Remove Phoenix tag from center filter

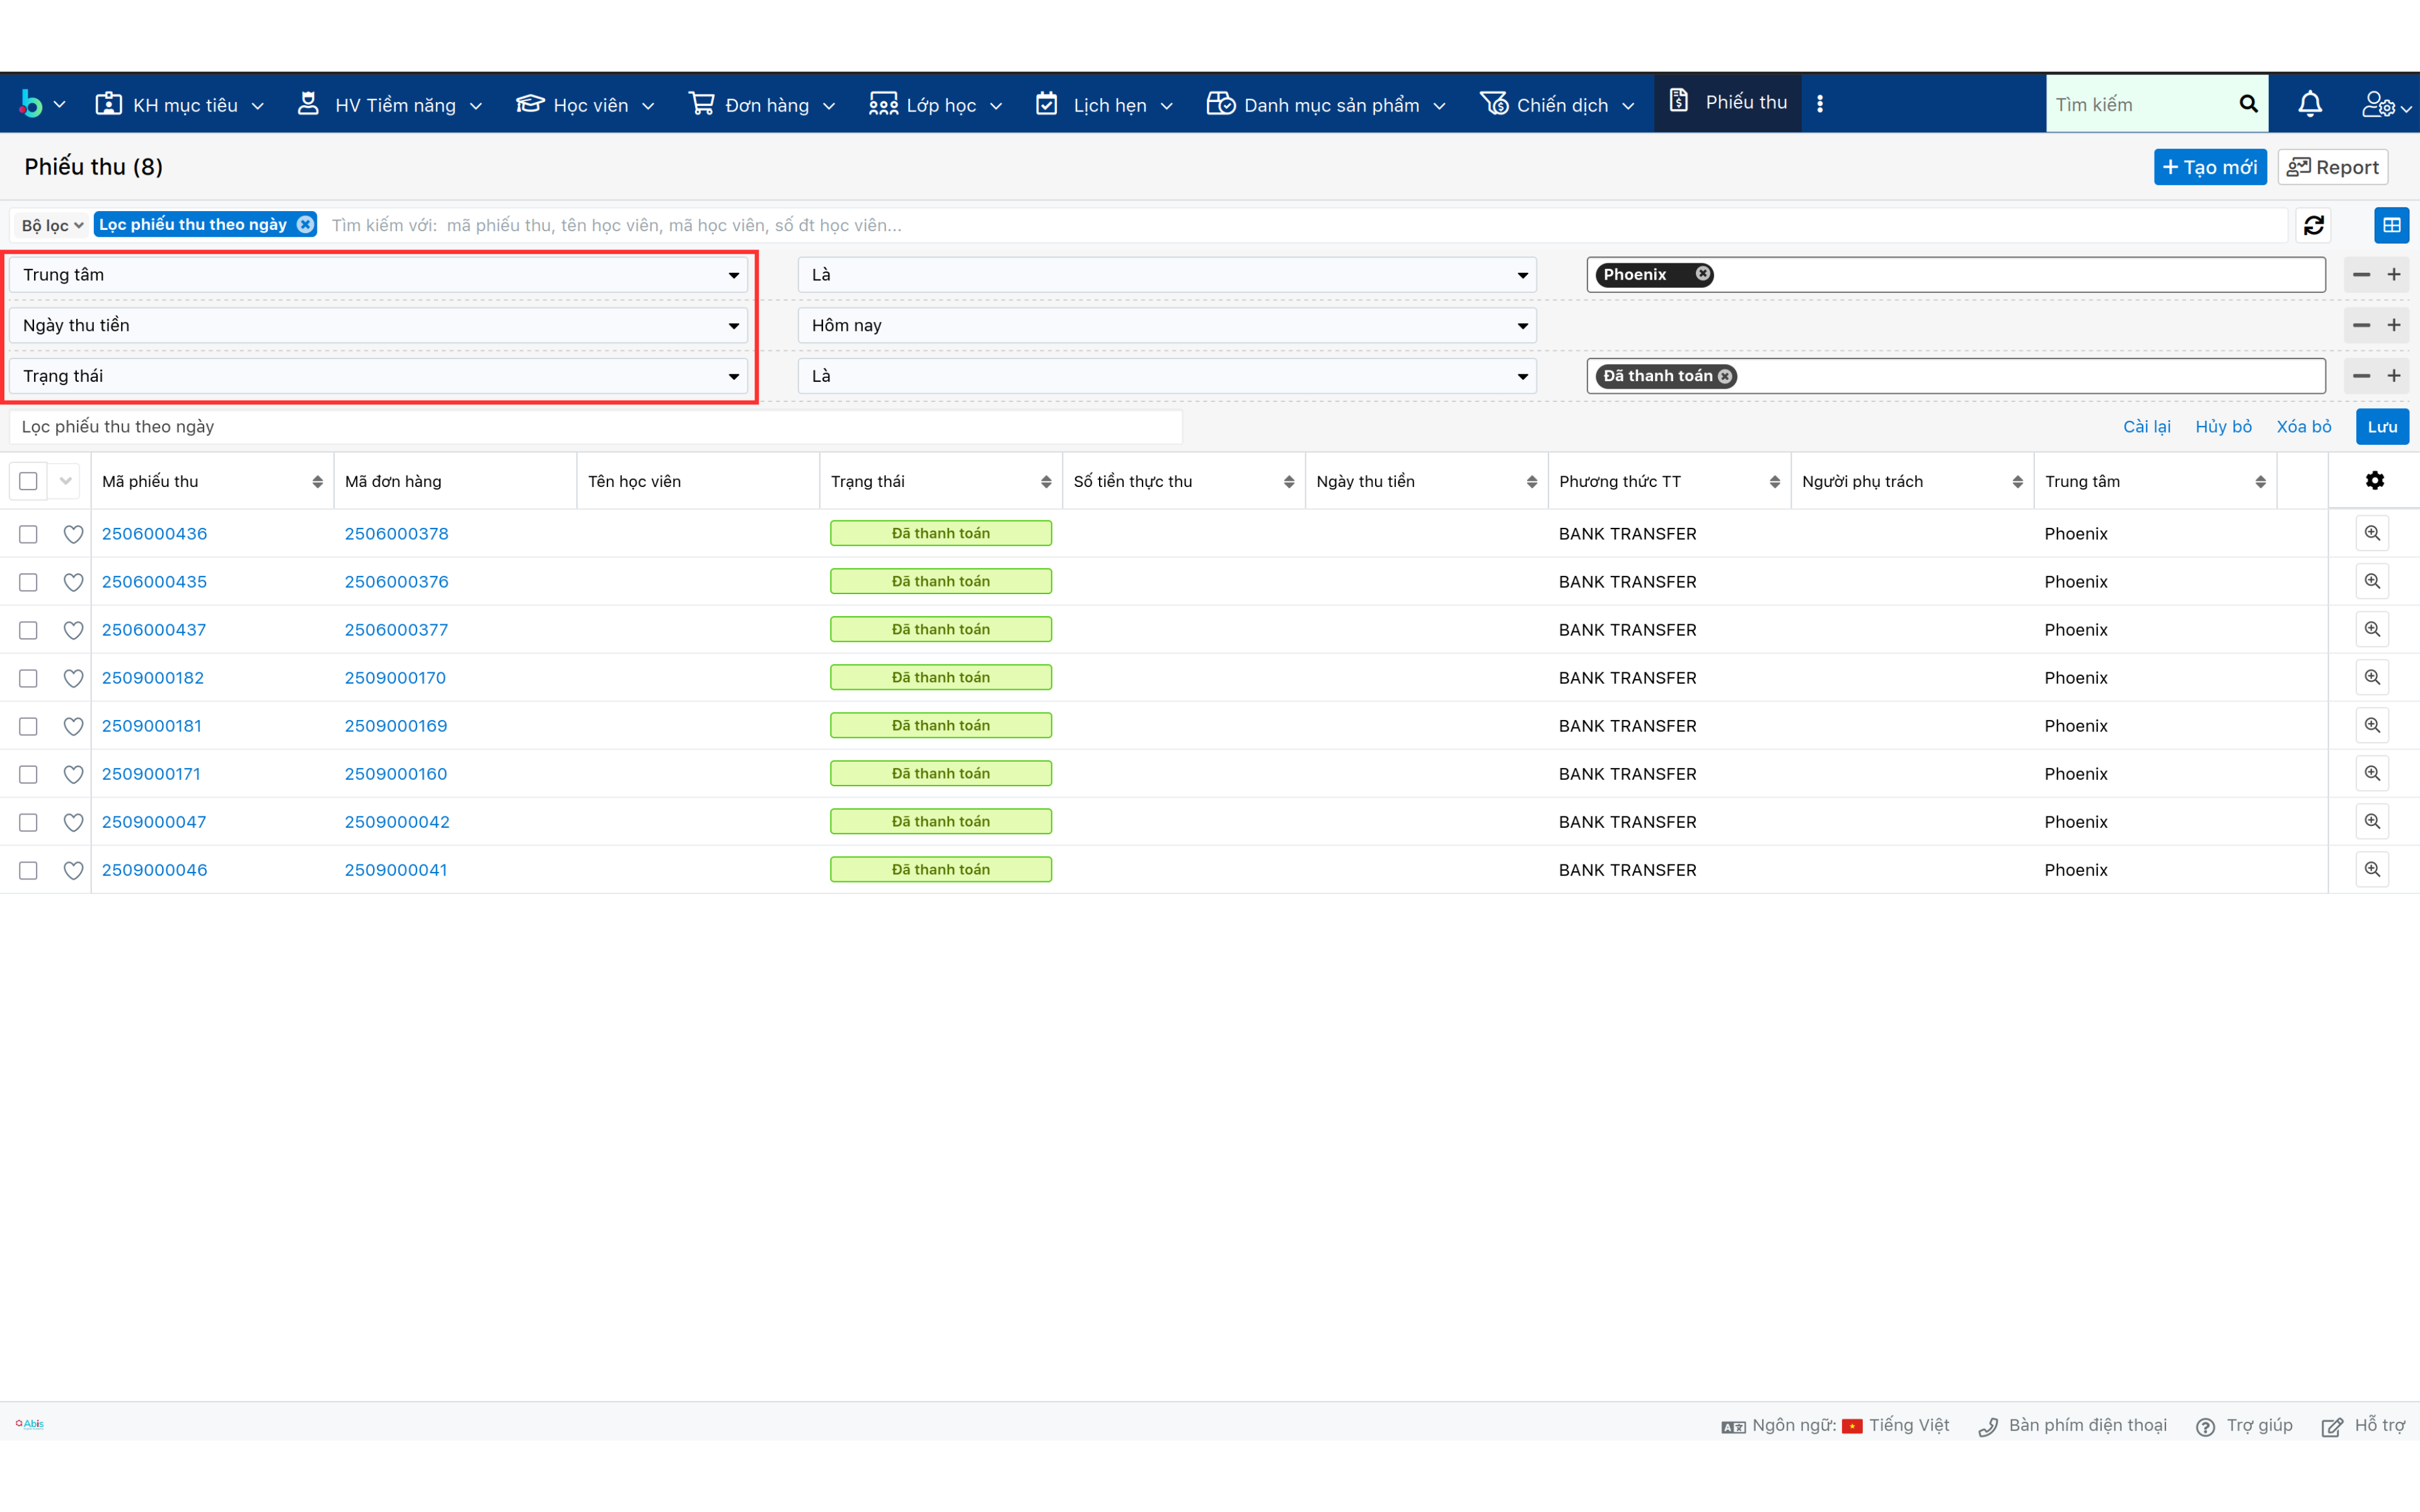pos(1702,274)
